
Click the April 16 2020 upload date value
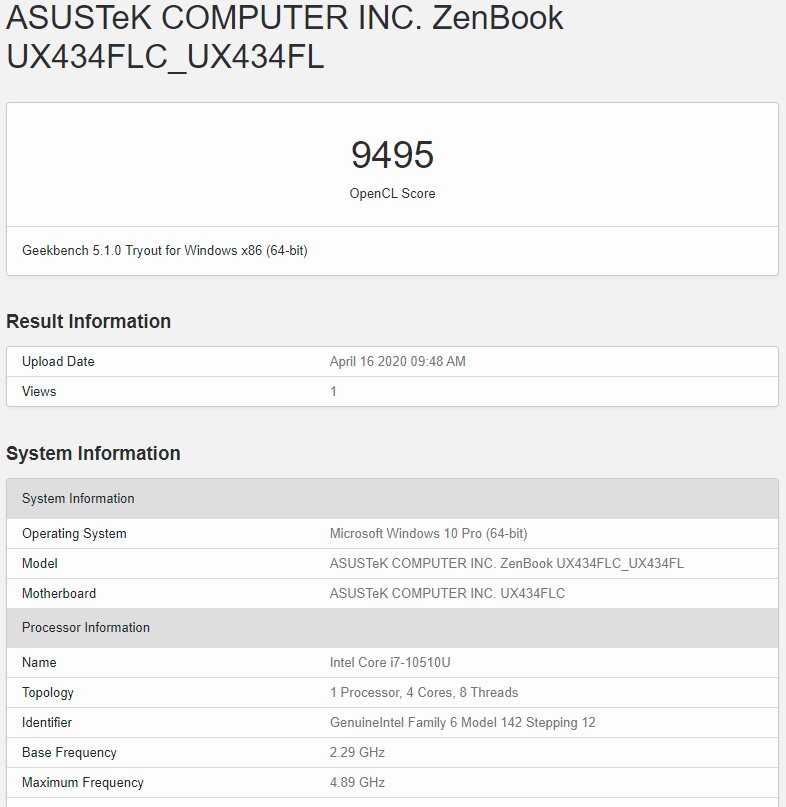point(397,361)
